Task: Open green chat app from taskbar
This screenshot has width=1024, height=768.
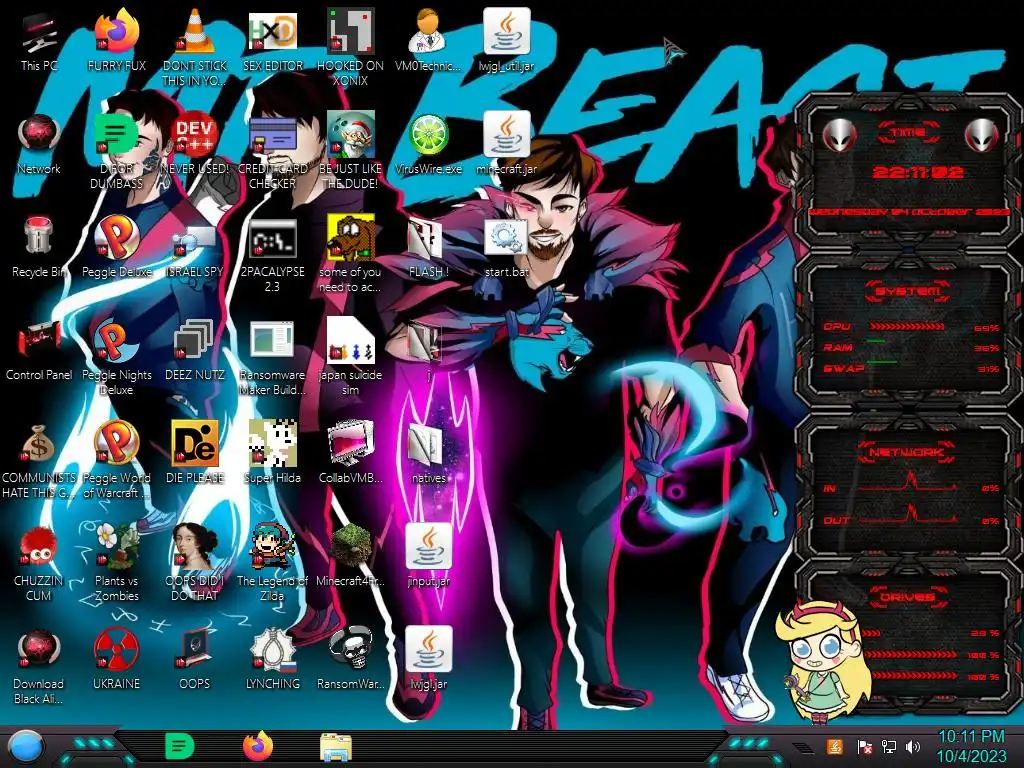Action: (180, 746)
